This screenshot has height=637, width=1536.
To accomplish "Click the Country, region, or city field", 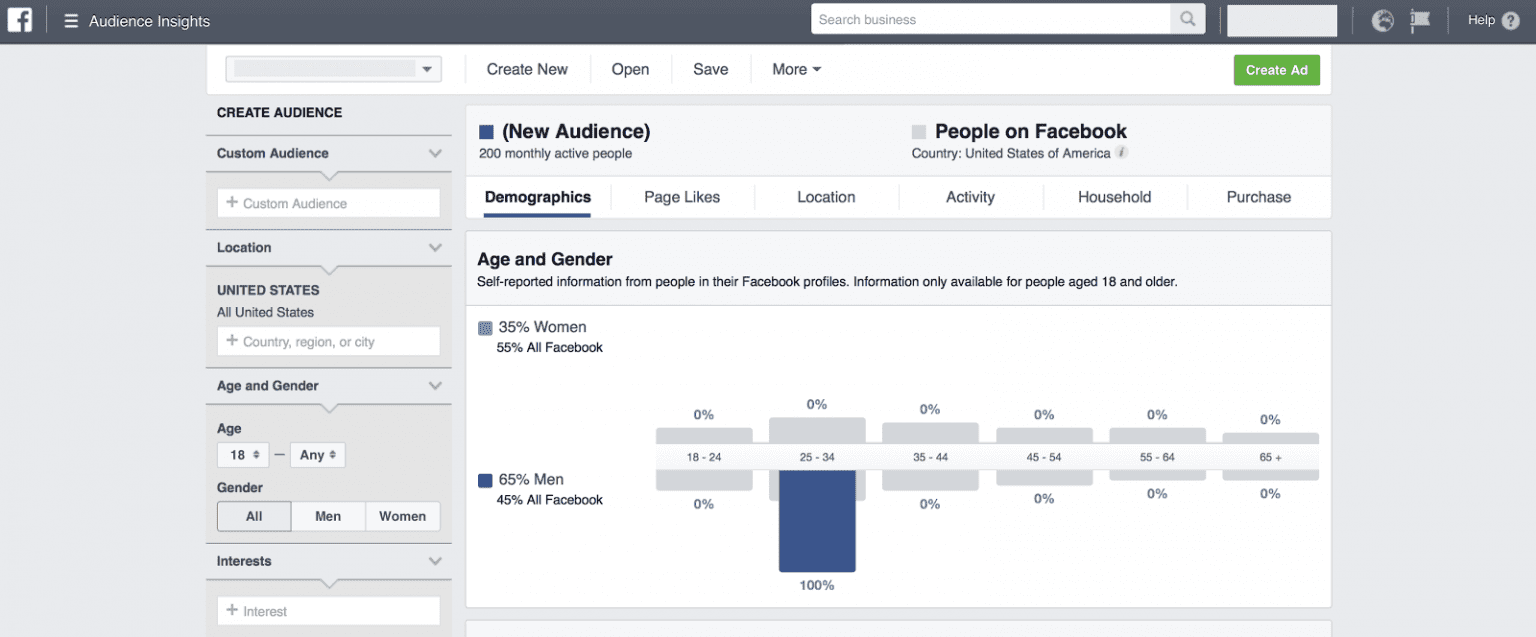I will (328, 342).
